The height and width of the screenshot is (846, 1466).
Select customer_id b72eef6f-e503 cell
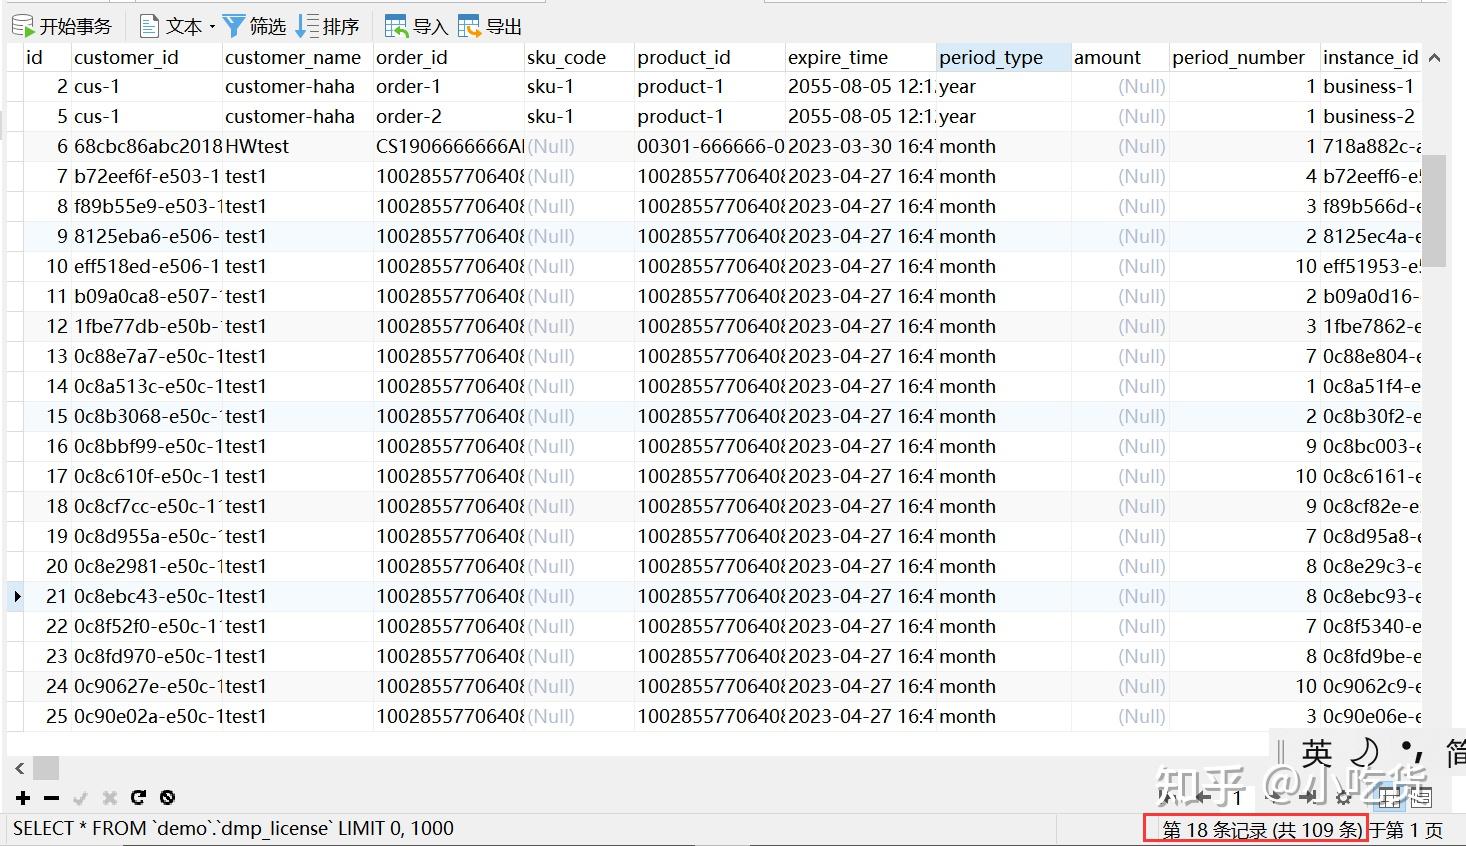(x=147, y=176)
